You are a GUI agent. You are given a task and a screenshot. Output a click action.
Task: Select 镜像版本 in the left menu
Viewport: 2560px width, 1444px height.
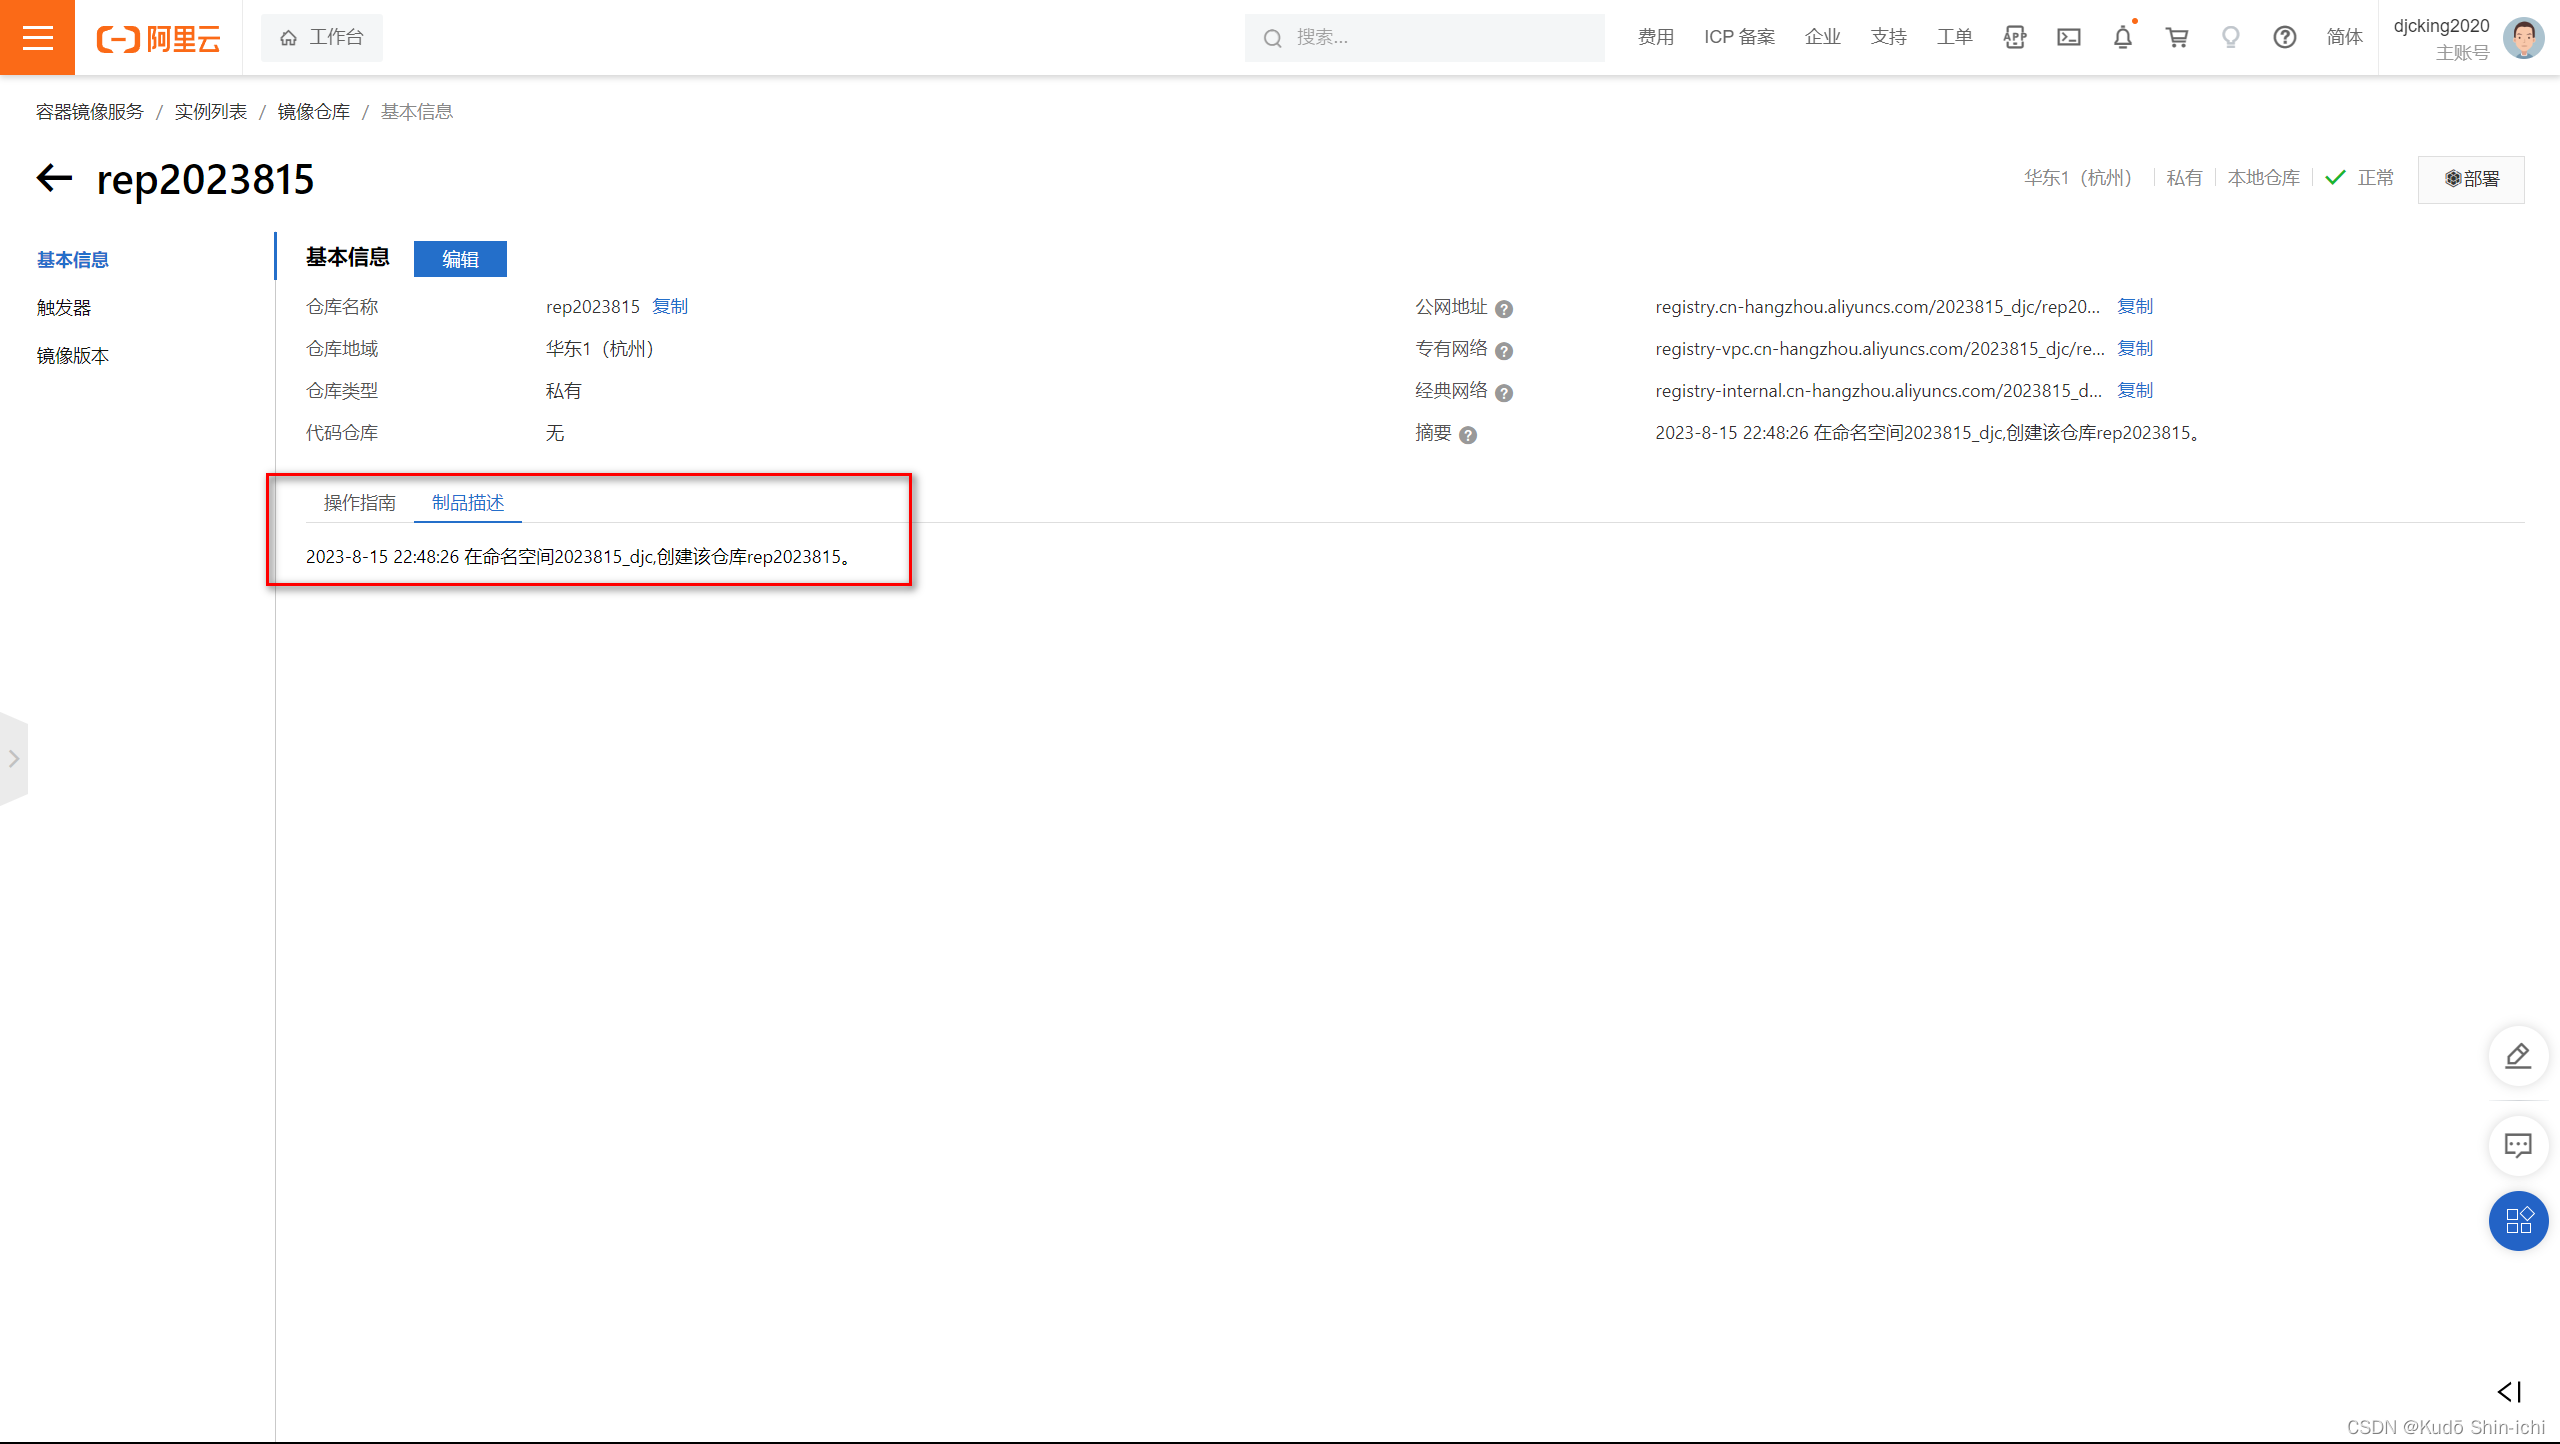click(73, 356)
